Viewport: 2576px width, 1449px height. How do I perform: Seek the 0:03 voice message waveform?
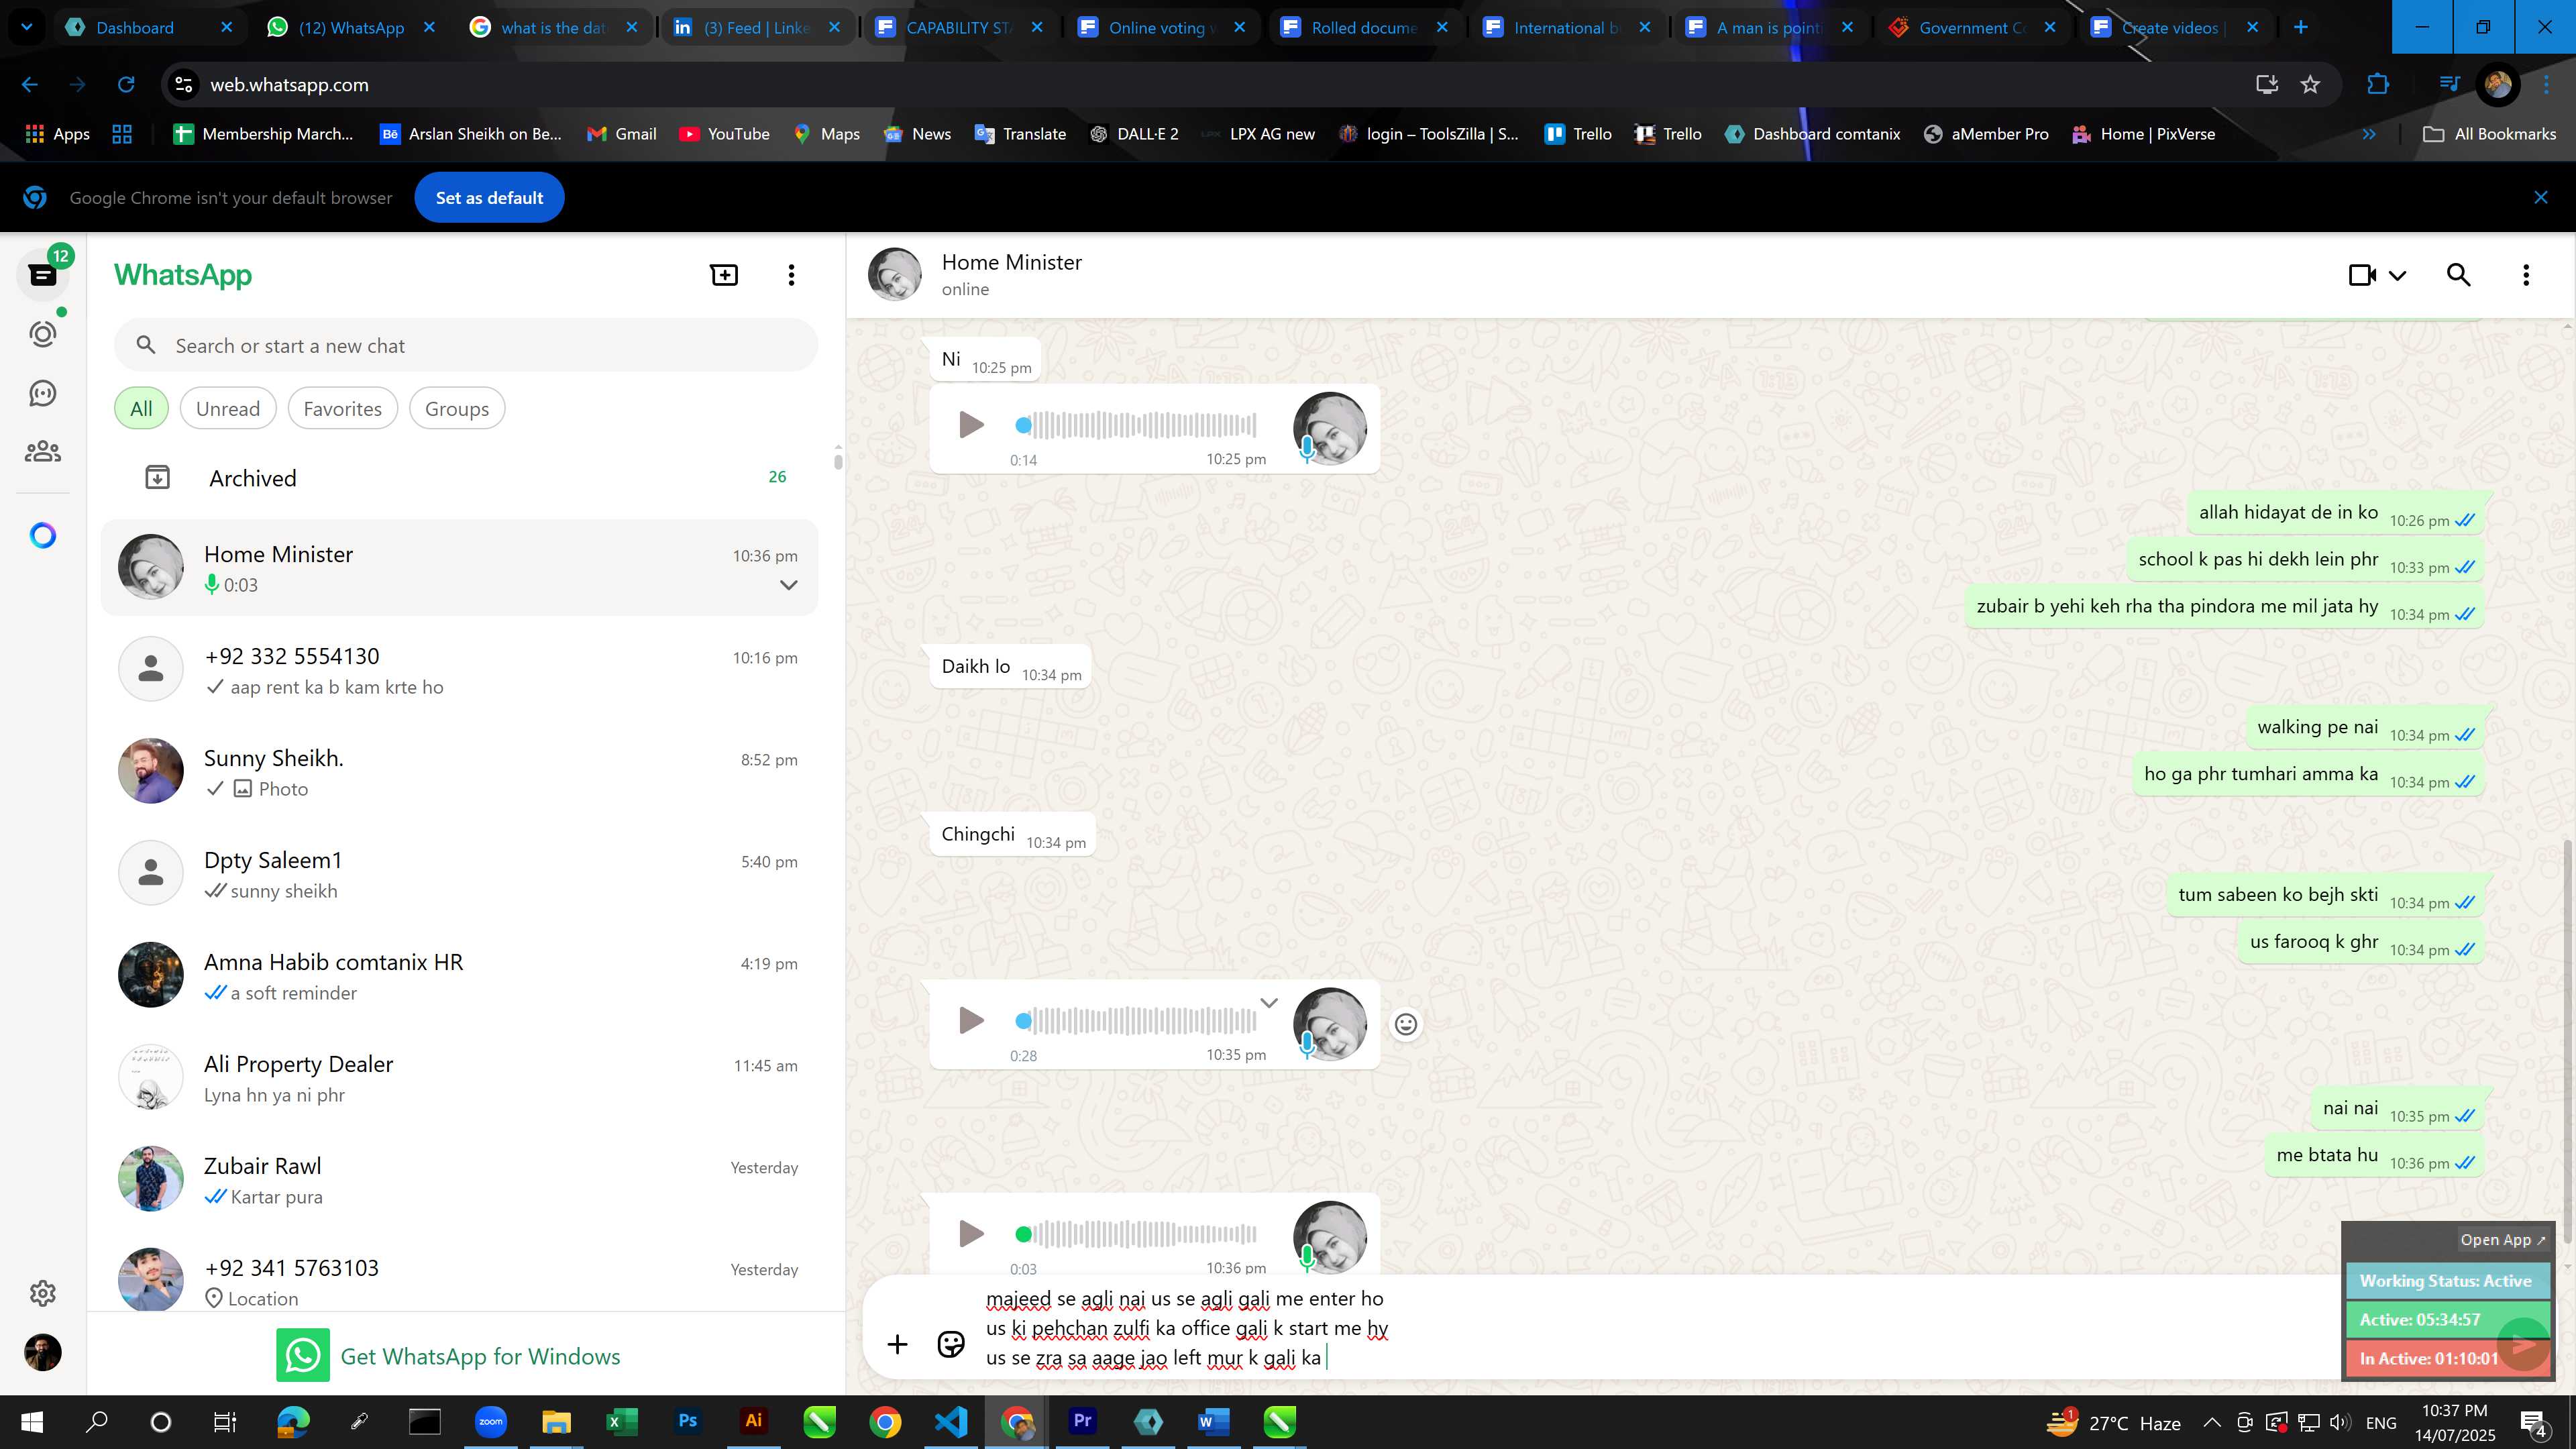(x=1136, y=1233)
